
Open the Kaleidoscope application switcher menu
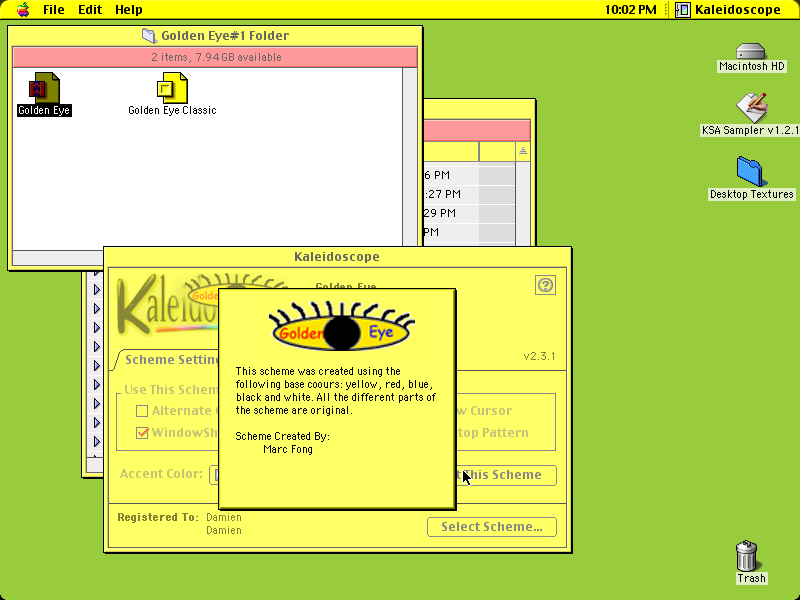728,10
